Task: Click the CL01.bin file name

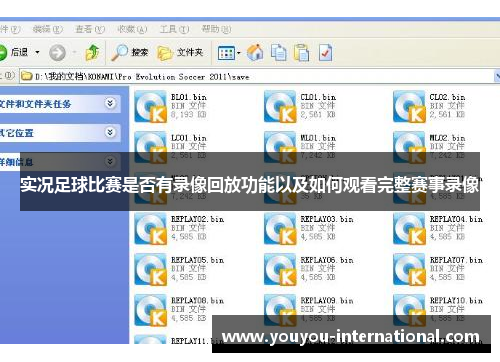Action: [x=318, y=97]
